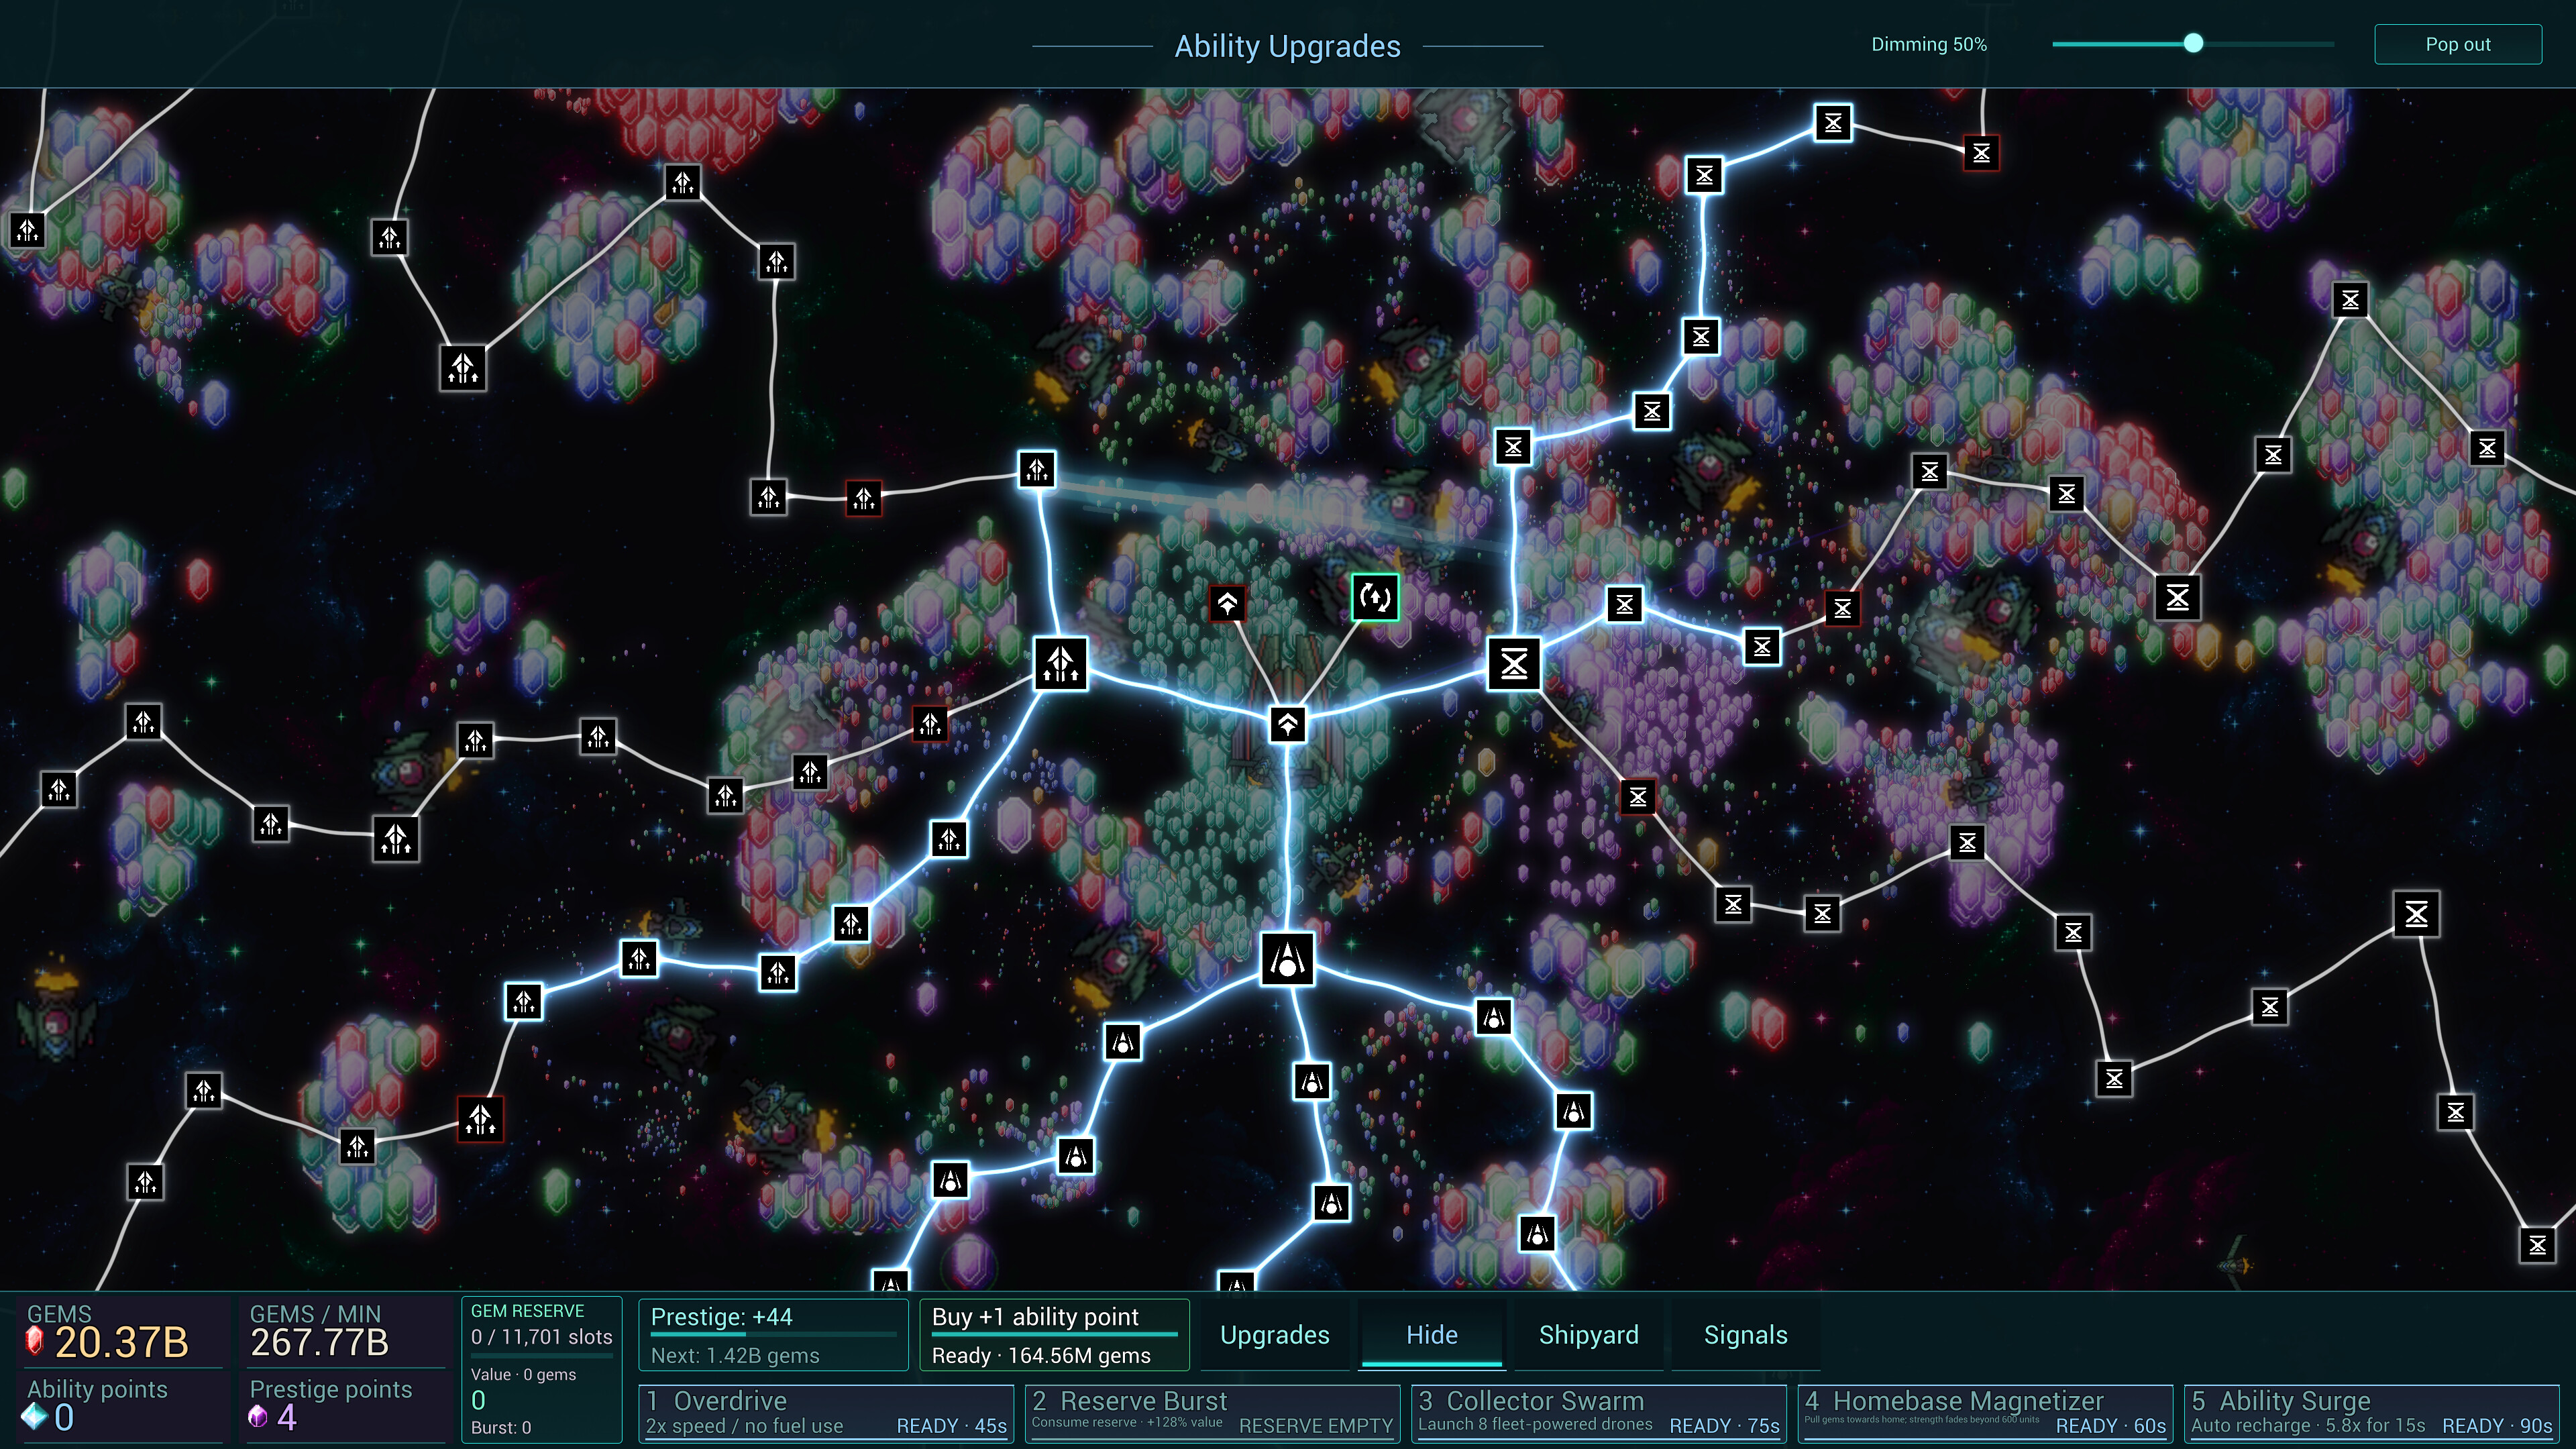Screen dimensions: 2576x1449
Task: Click the Hide tab
Action: pos(1432,1335)
